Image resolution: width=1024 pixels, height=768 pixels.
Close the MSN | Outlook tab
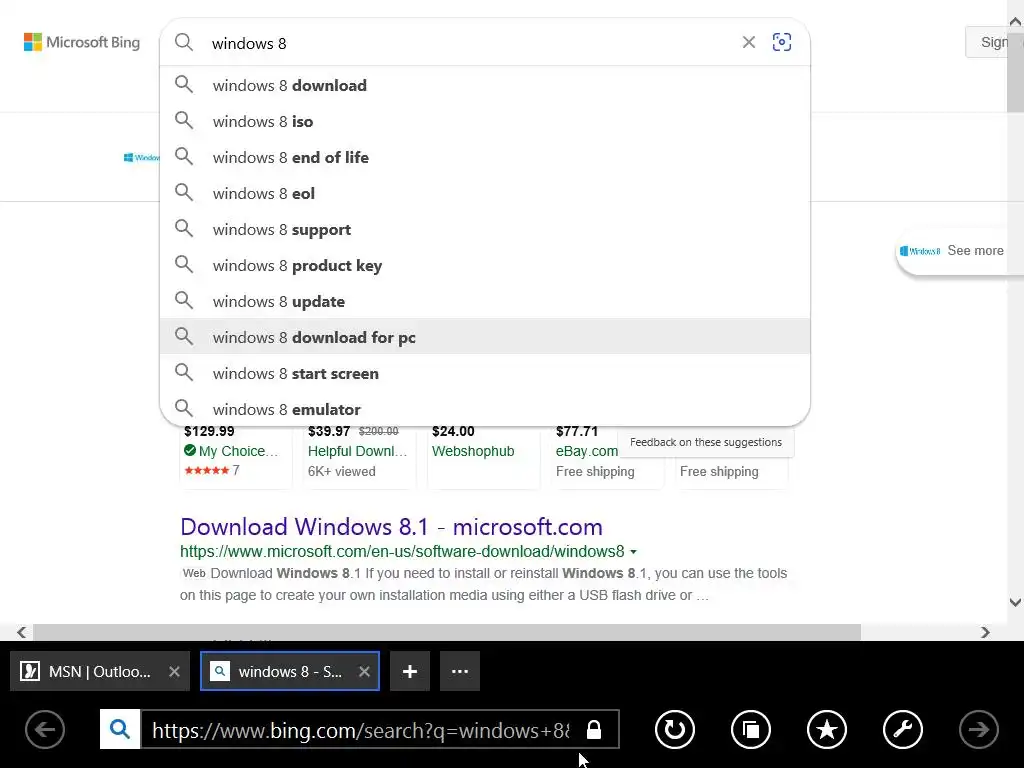coord(174,671)
